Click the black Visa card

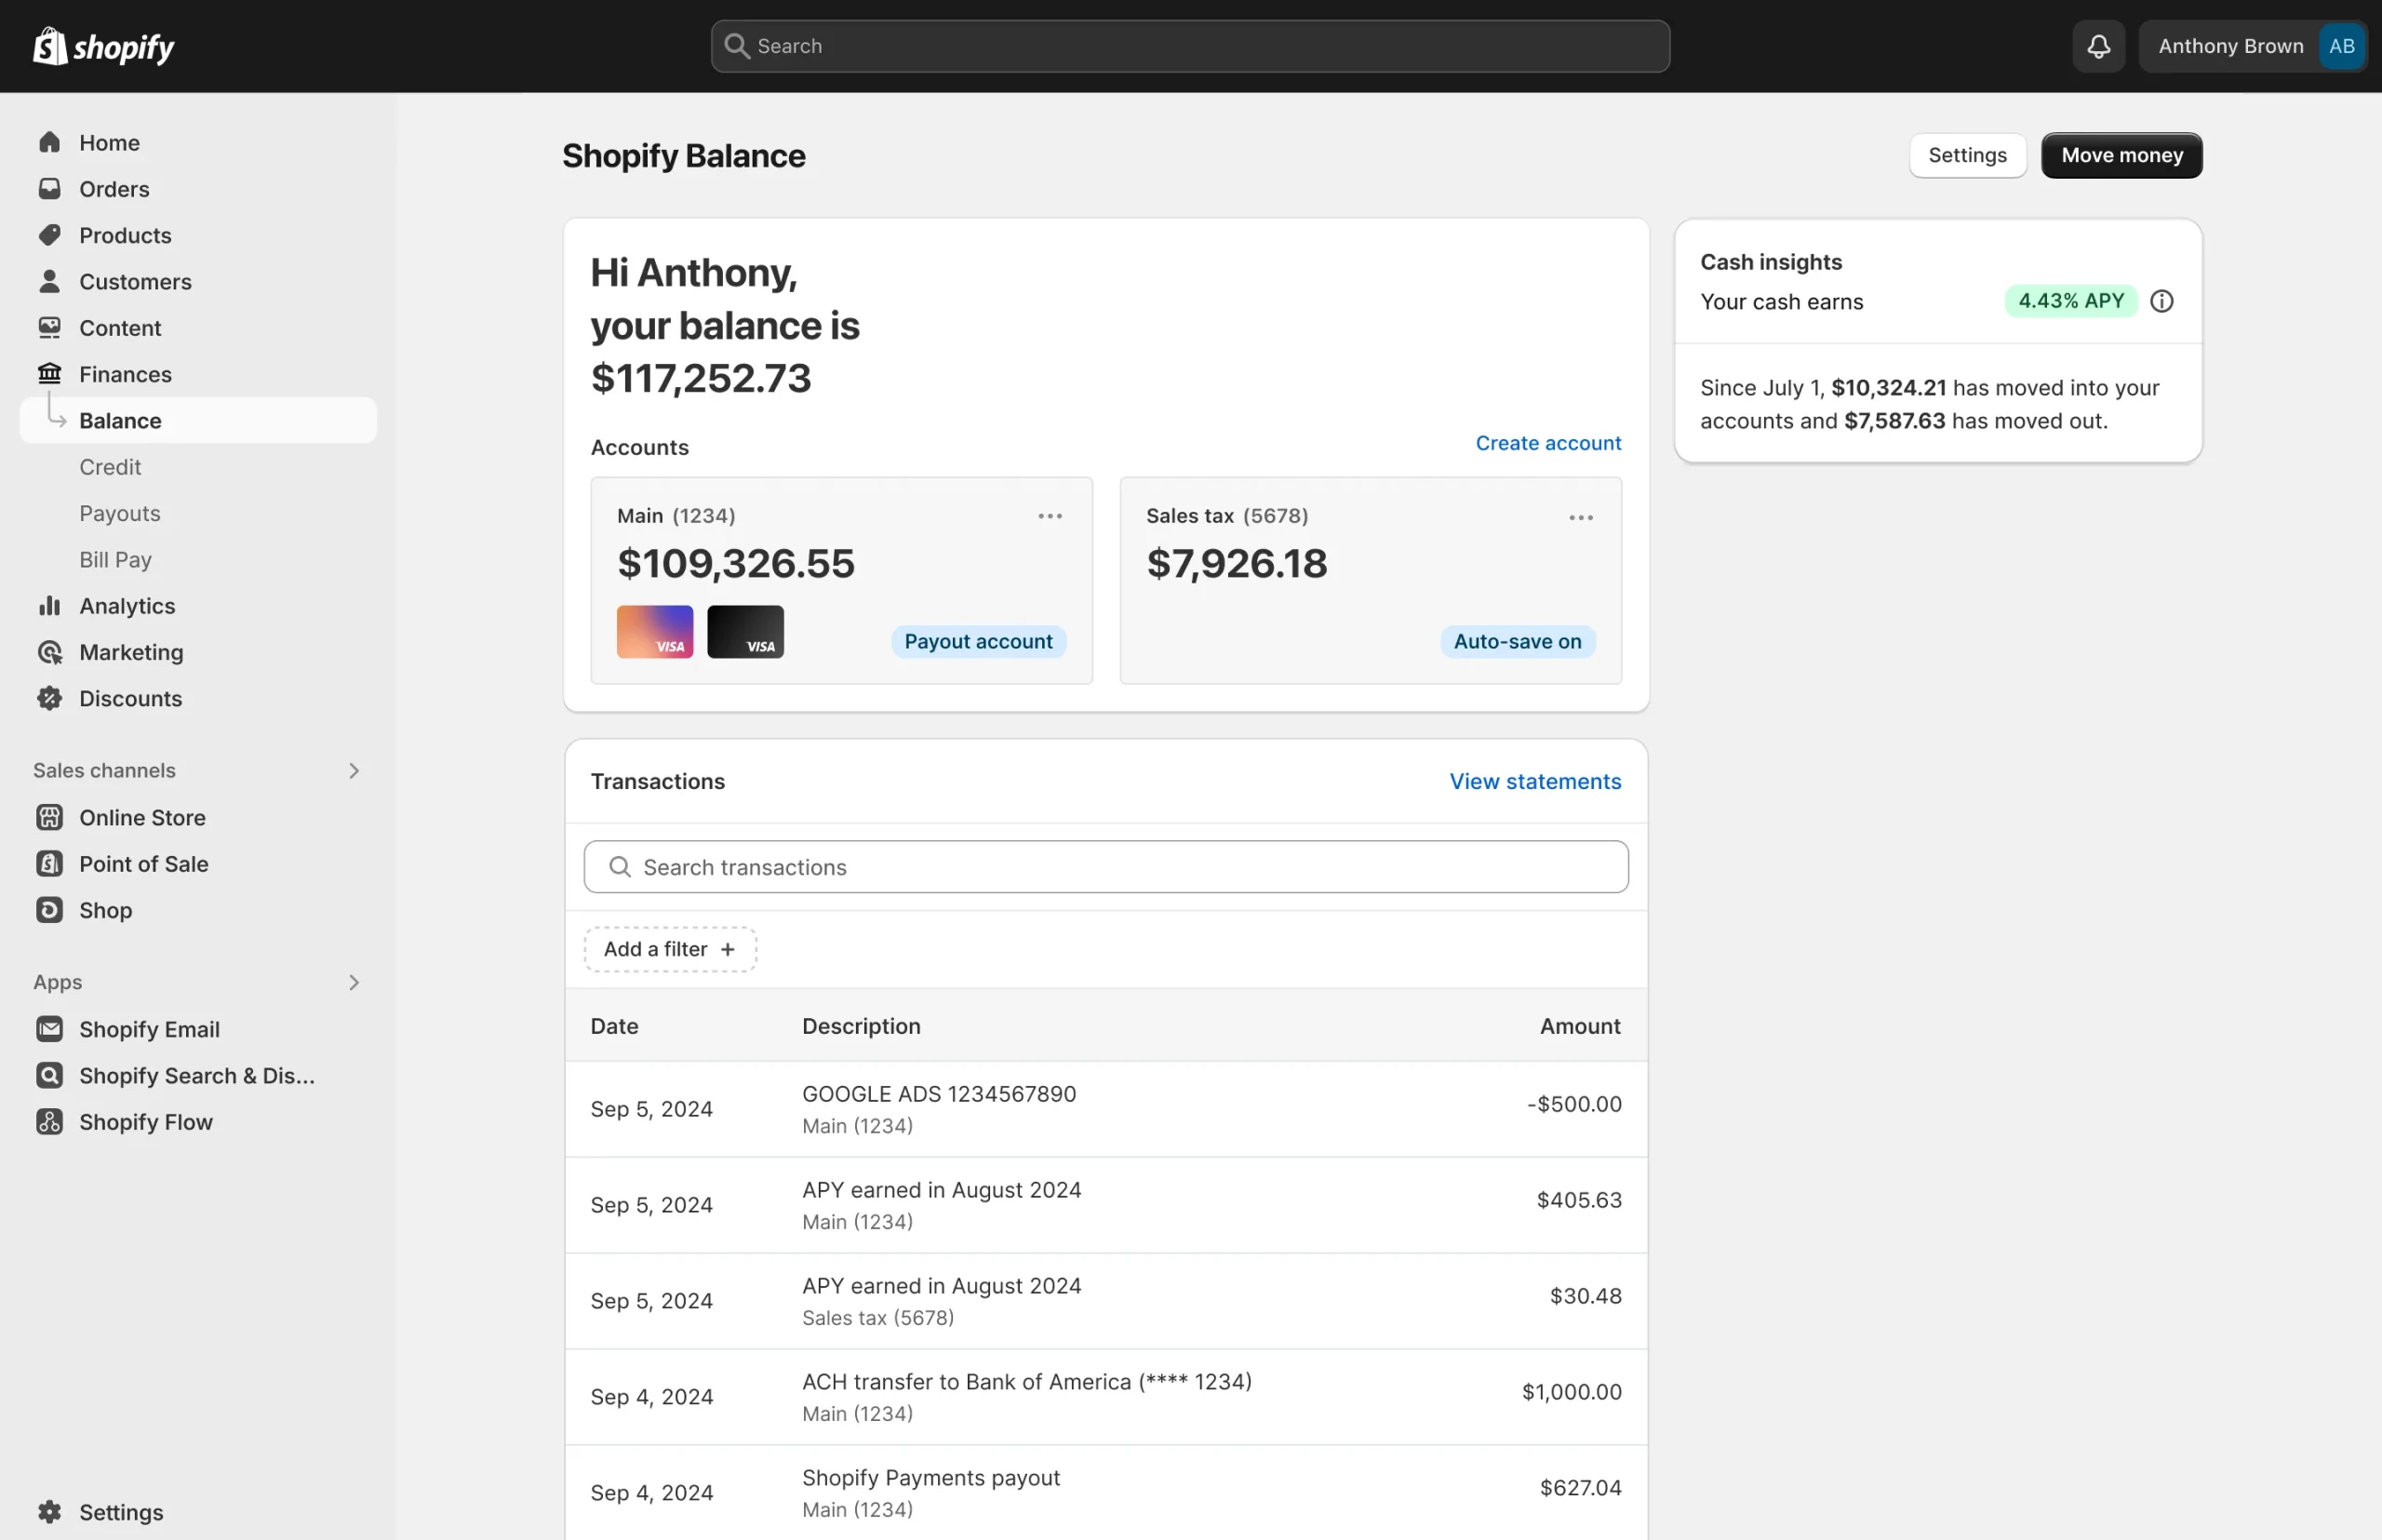745,631
